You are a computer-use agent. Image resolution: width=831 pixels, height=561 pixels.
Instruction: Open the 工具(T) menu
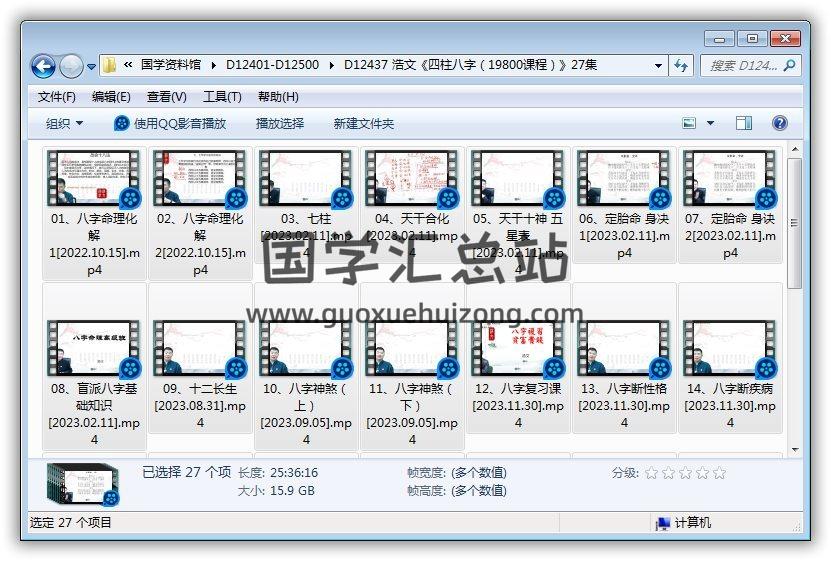click(x=222, y=97)
